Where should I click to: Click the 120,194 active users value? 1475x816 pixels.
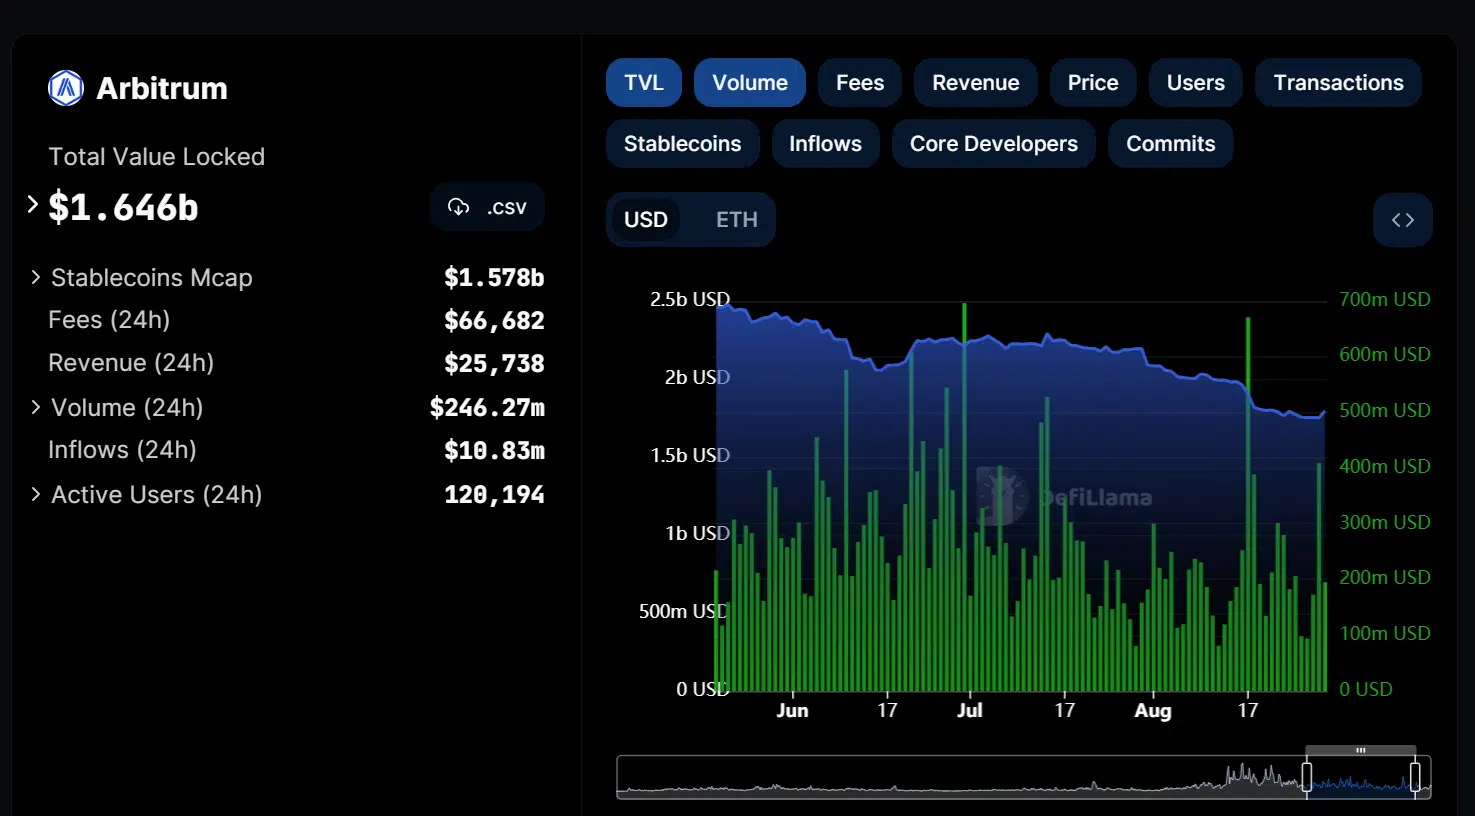click(x=494, y=494)
